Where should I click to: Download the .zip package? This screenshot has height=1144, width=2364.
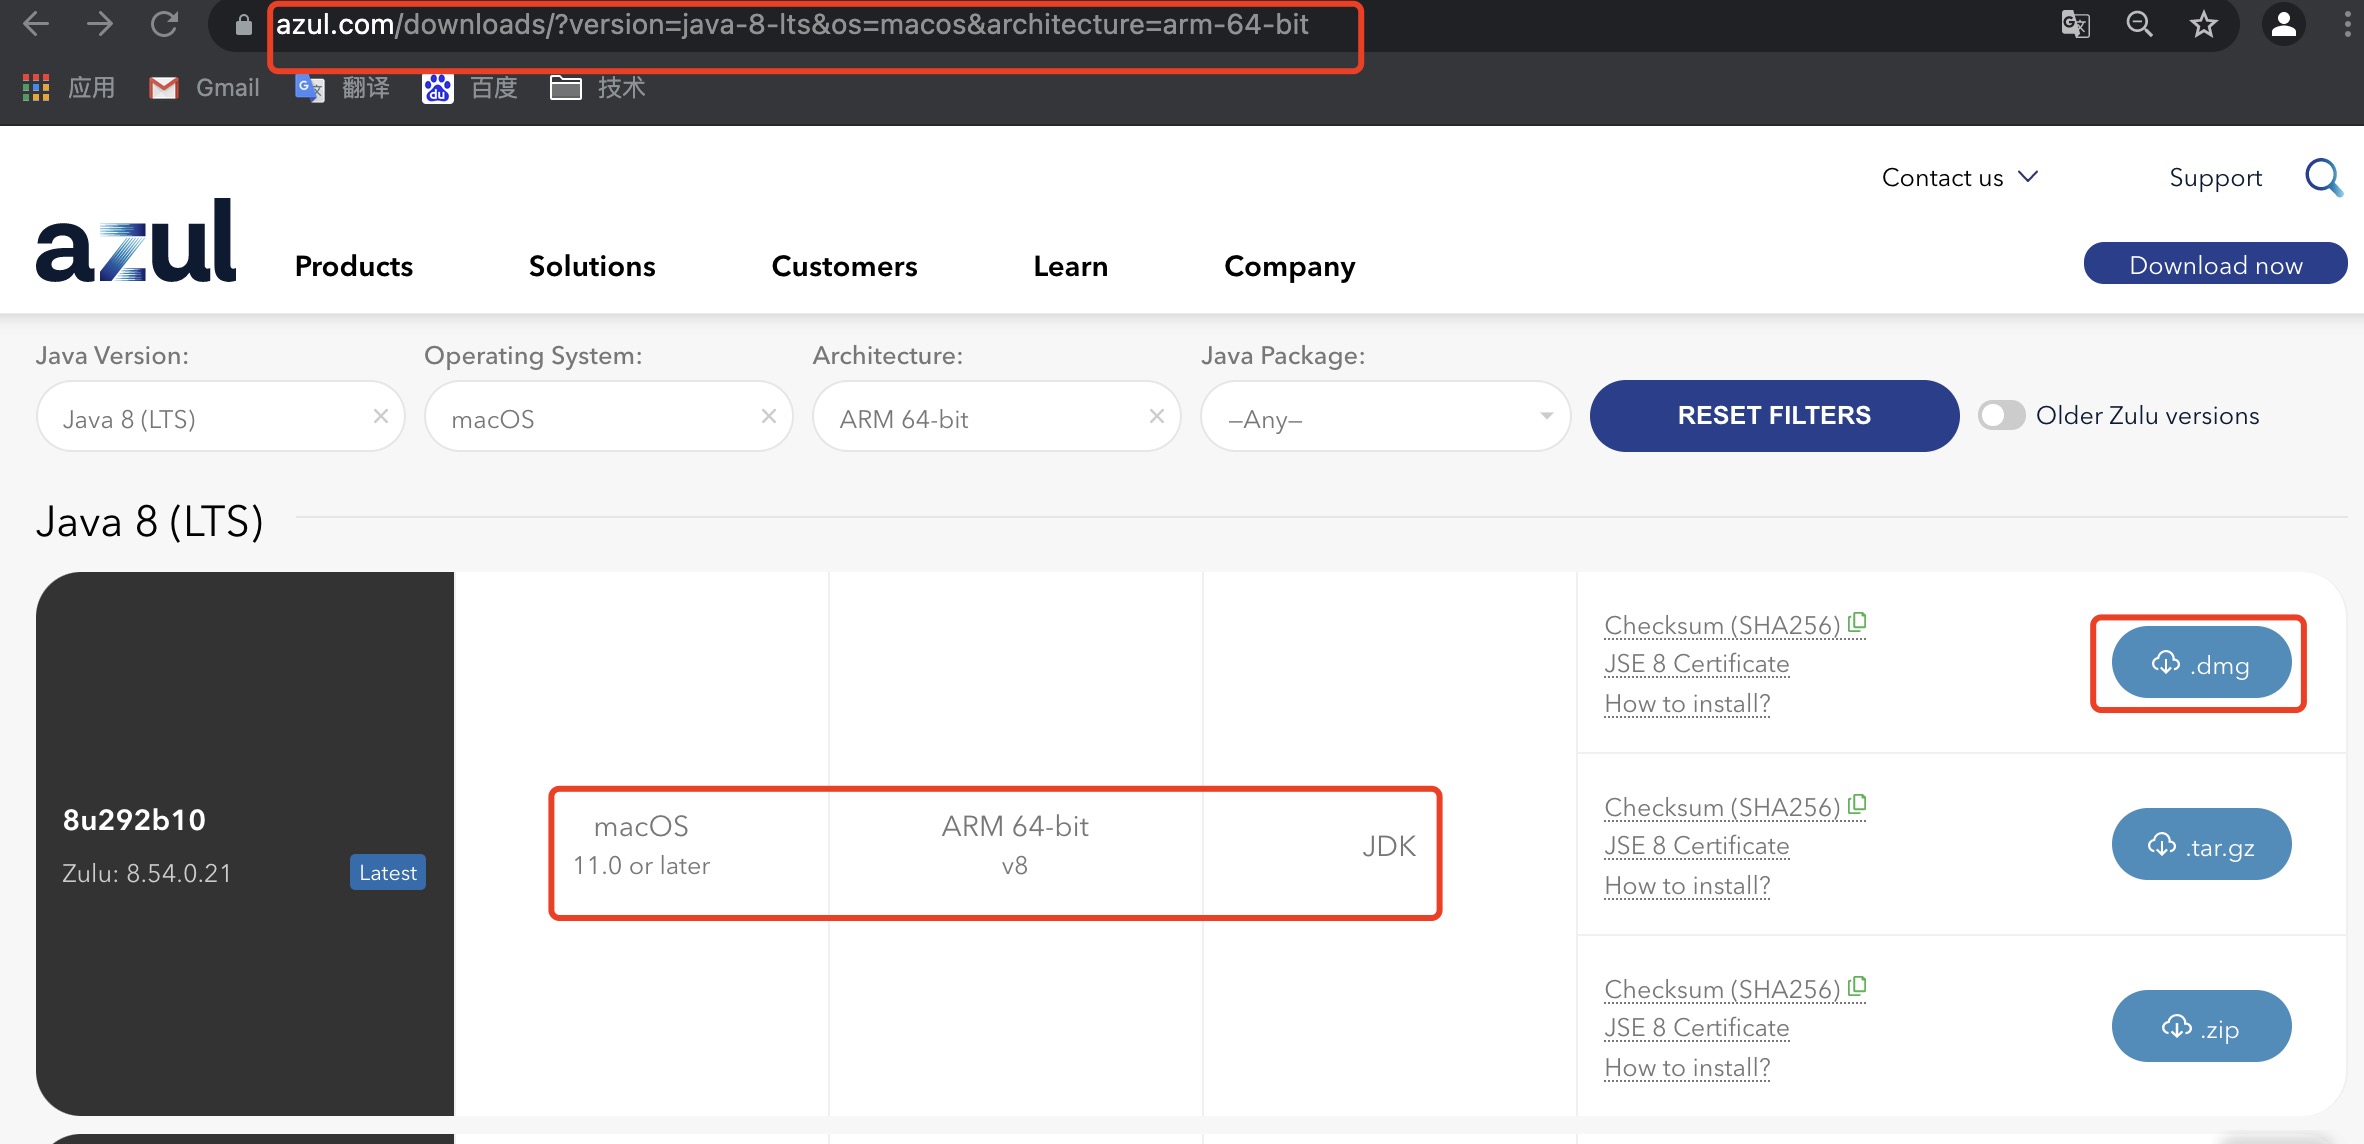pyautogui.click(x=2201, y=1026)
